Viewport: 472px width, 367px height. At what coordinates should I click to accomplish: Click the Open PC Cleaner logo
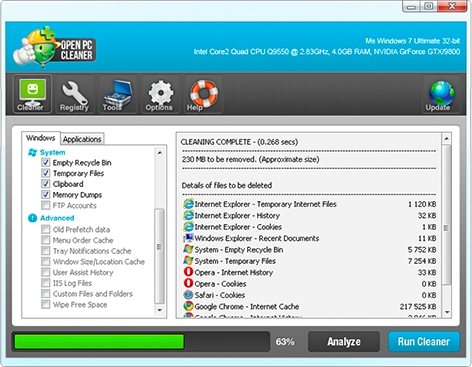pyautogui.click(x=55, y=47)
